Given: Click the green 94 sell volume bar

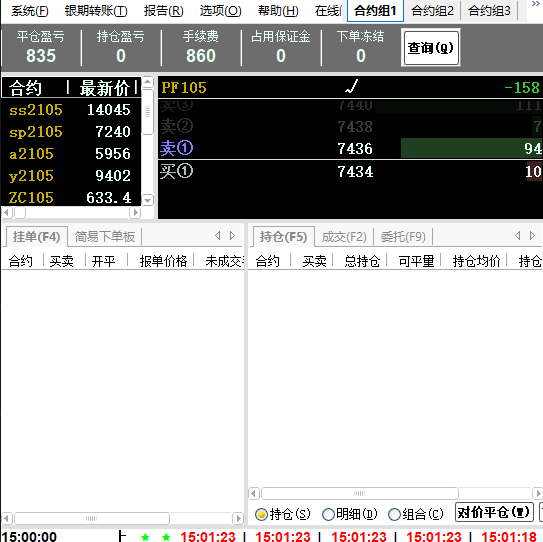Looking at the screenshot, I should click(471, 148).
